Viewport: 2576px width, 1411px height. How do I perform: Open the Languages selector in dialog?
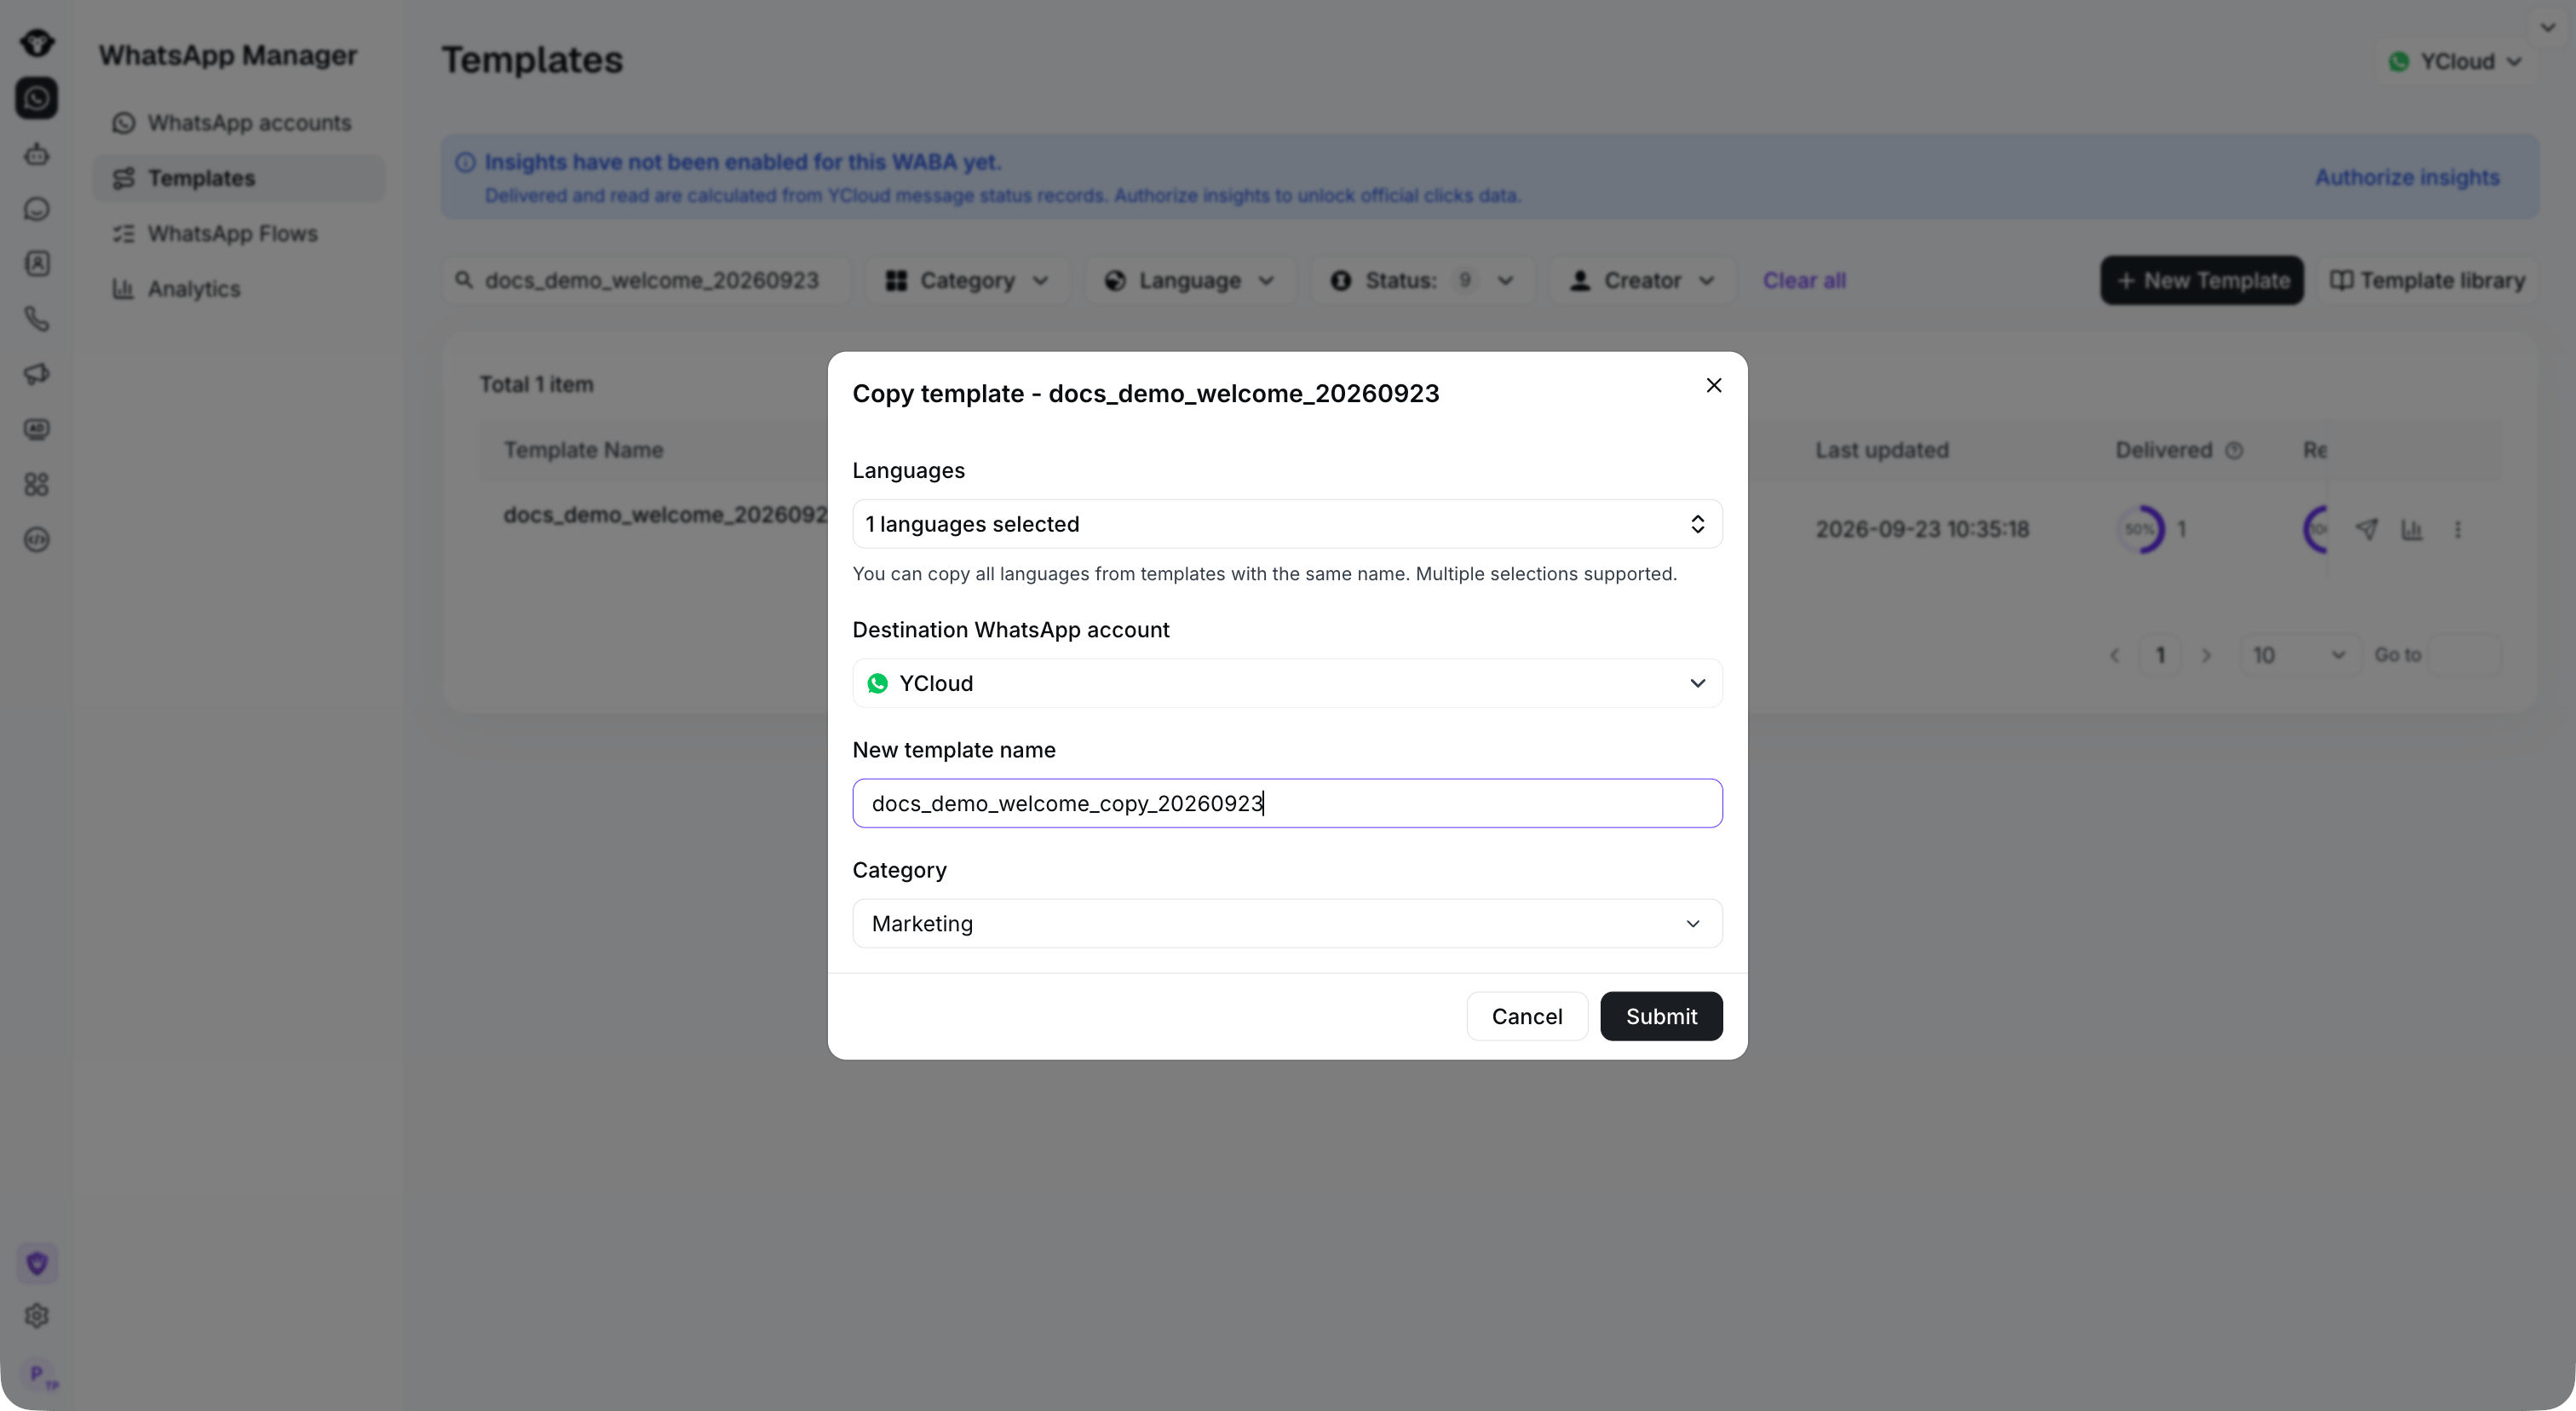tap(1287, 524)
